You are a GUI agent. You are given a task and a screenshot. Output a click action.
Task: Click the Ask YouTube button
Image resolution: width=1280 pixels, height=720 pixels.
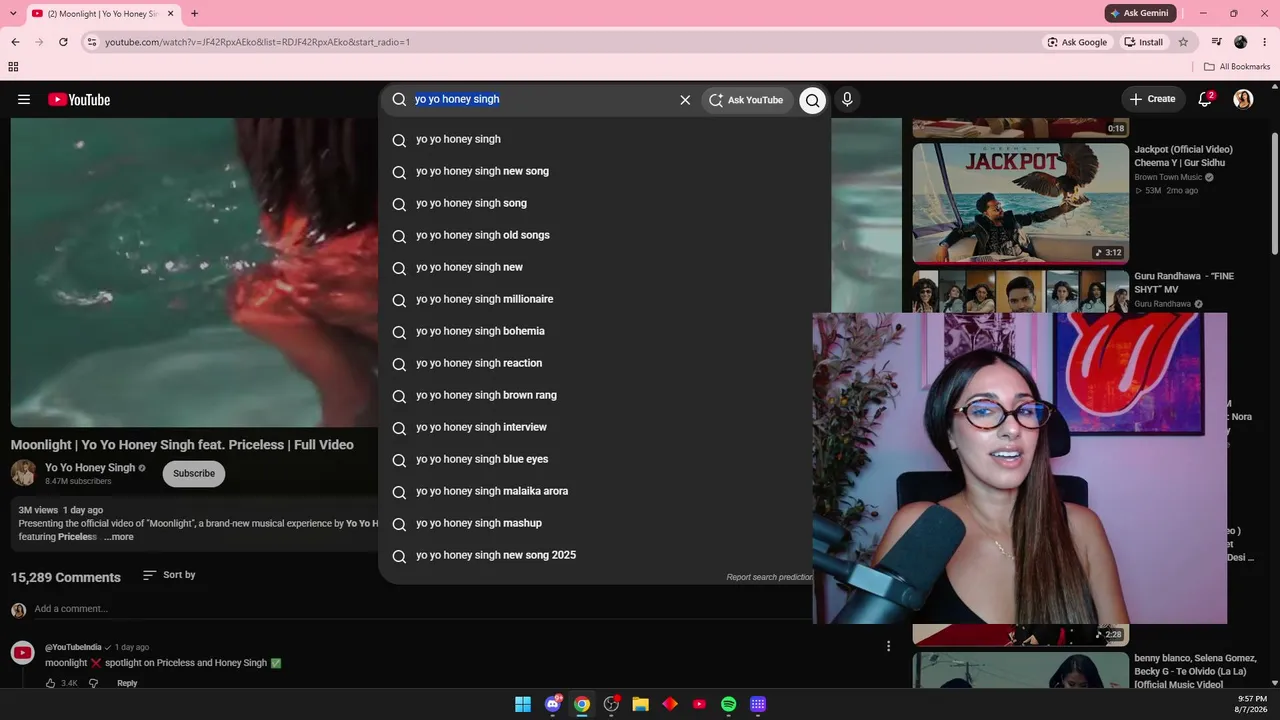coord(746,100)
